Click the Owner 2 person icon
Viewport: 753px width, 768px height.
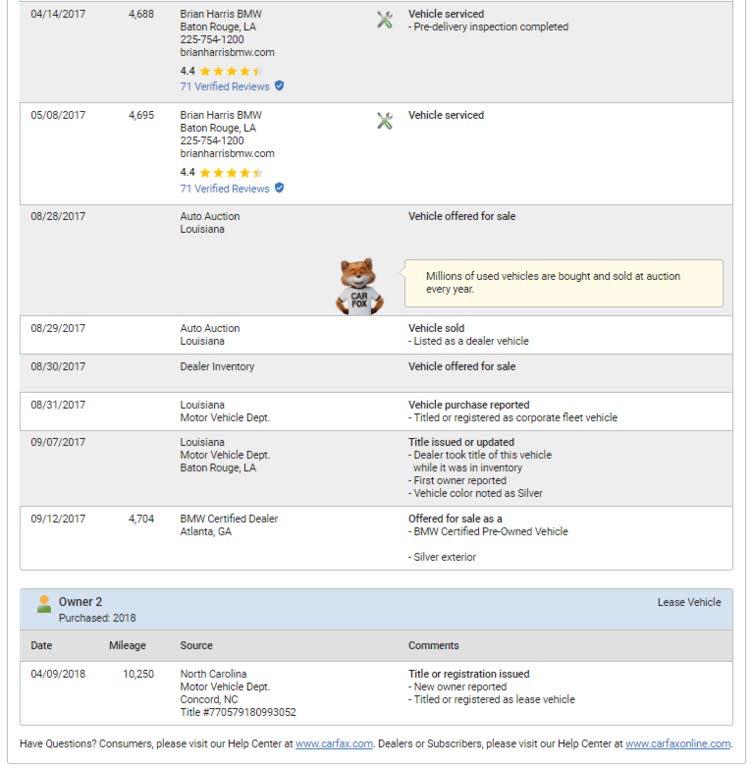43,604
